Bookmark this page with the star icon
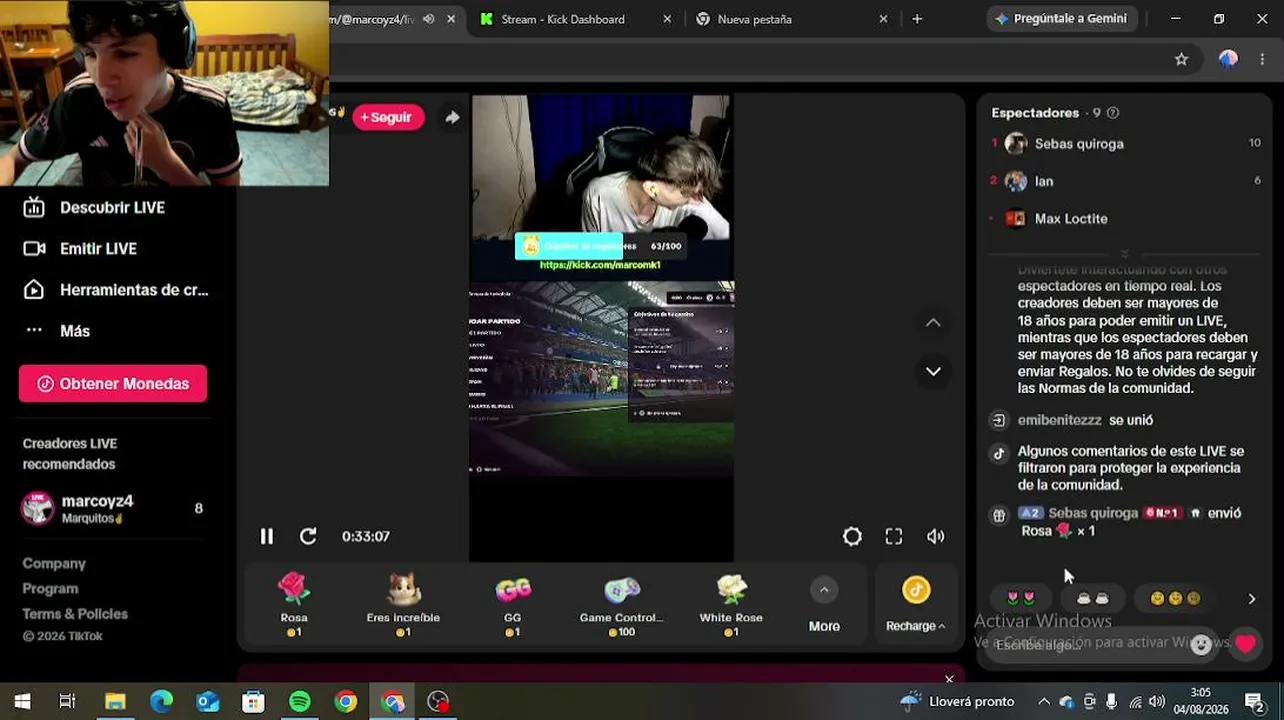Viewport: 1284px width, 720px height. coord(1181,59)
